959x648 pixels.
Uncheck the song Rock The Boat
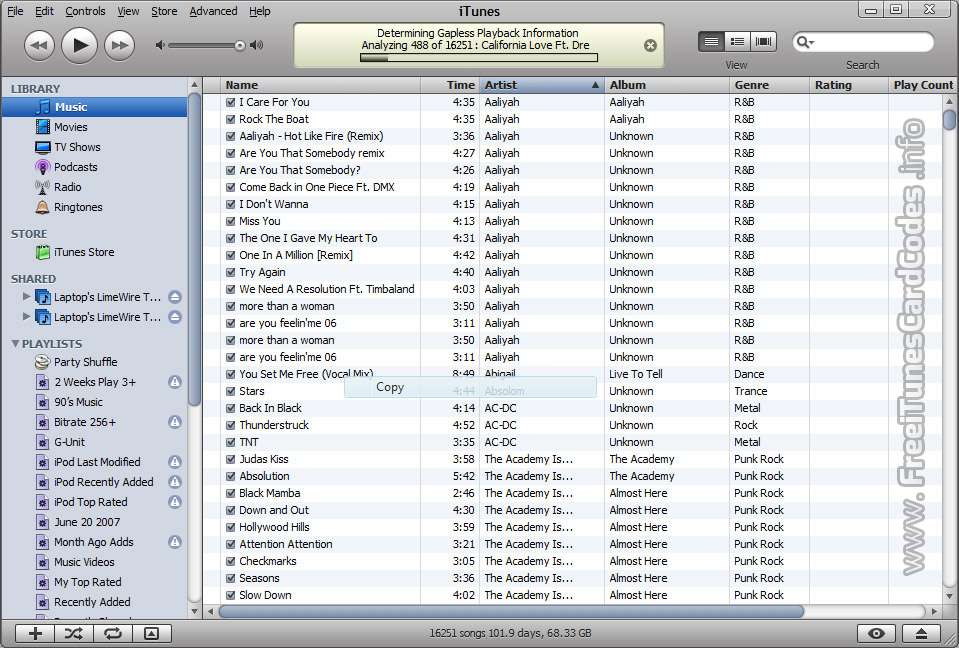tap(231, 119)
